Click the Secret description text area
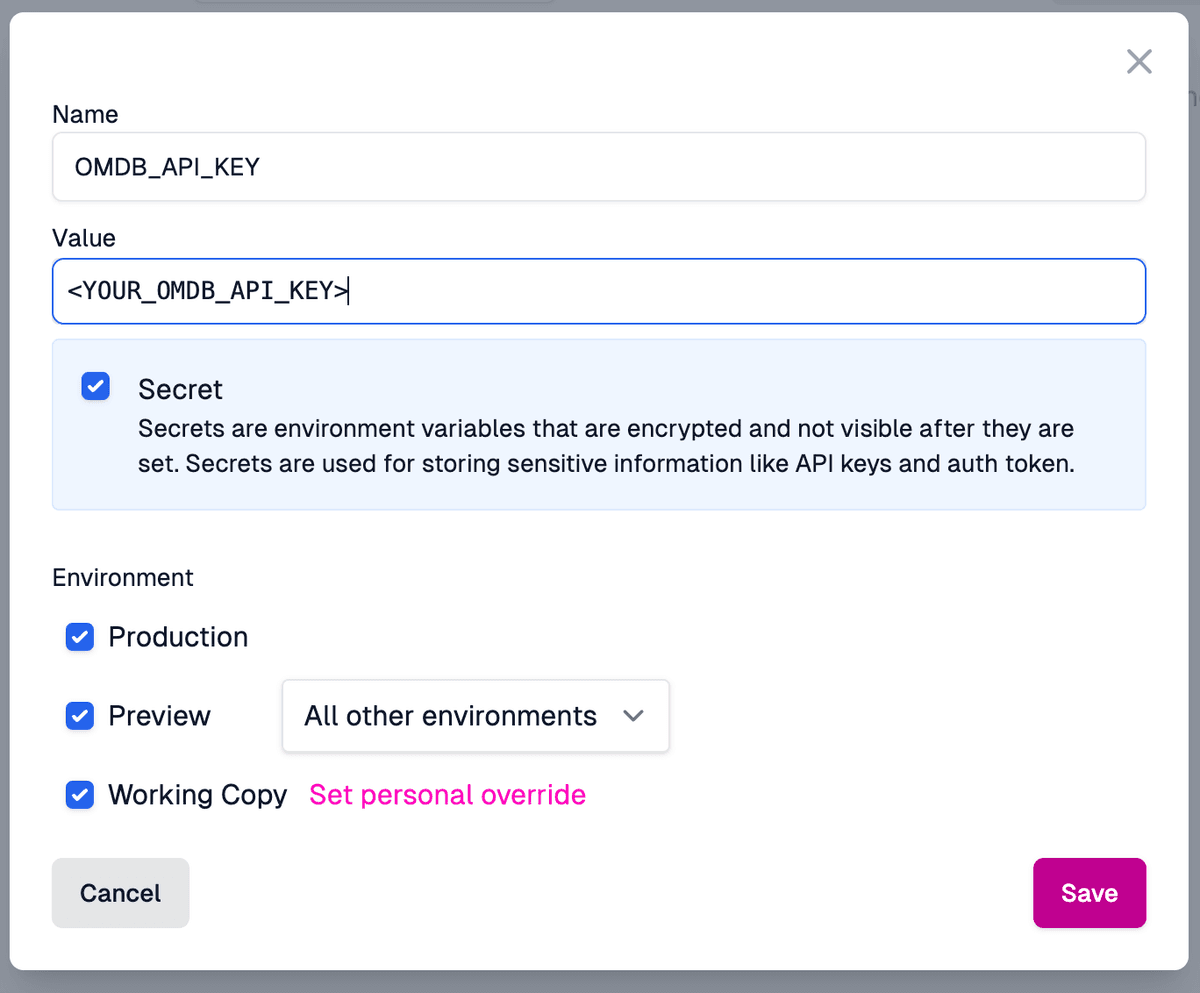 [604, 446]
